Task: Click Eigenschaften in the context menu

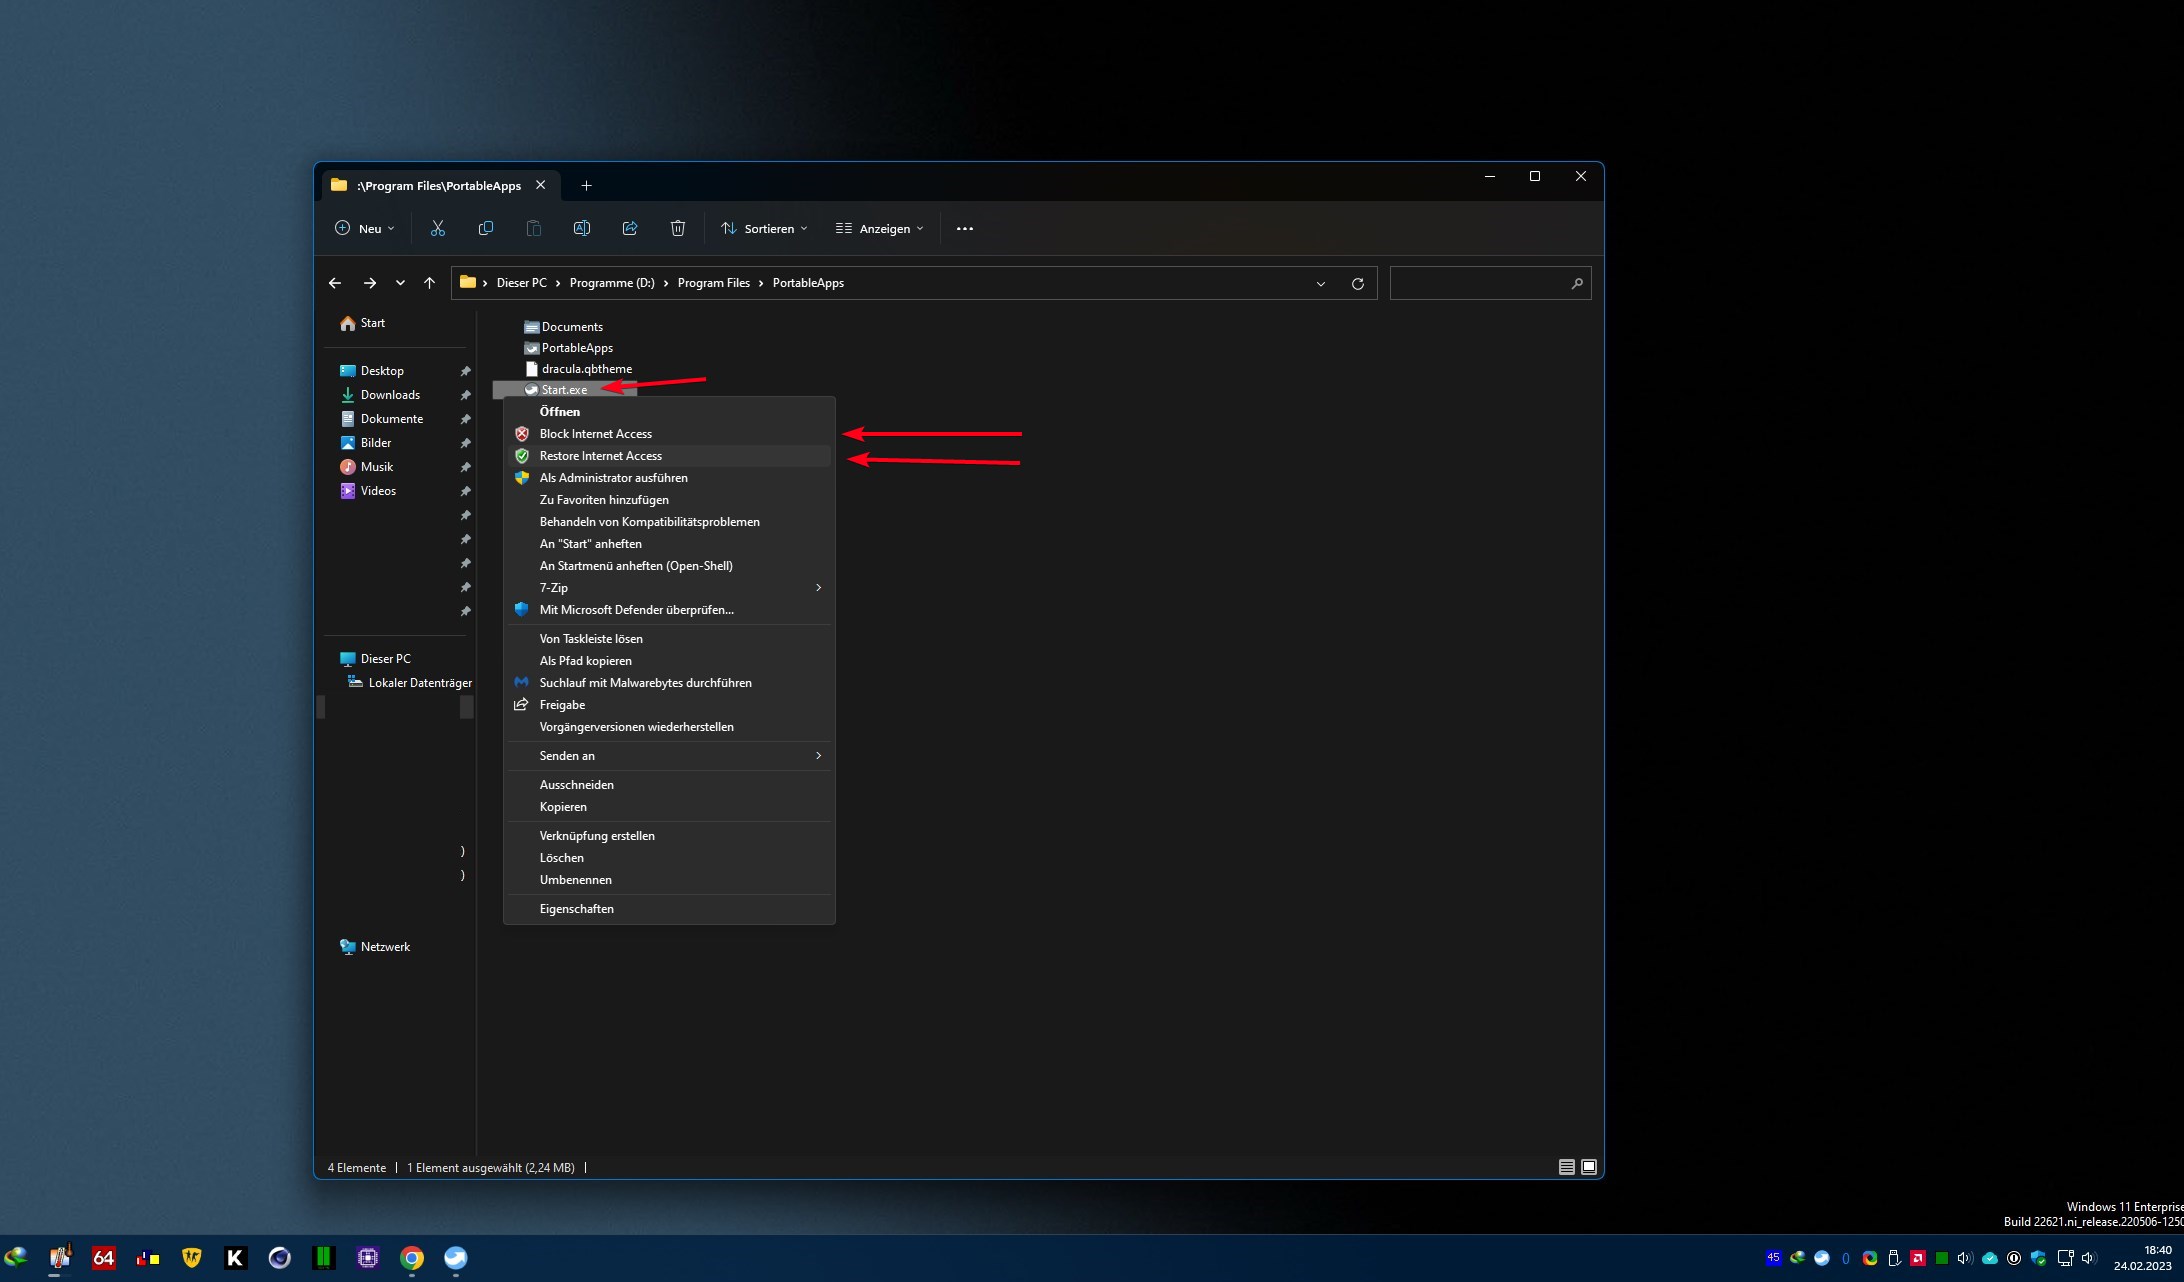Action: point(577,909)
